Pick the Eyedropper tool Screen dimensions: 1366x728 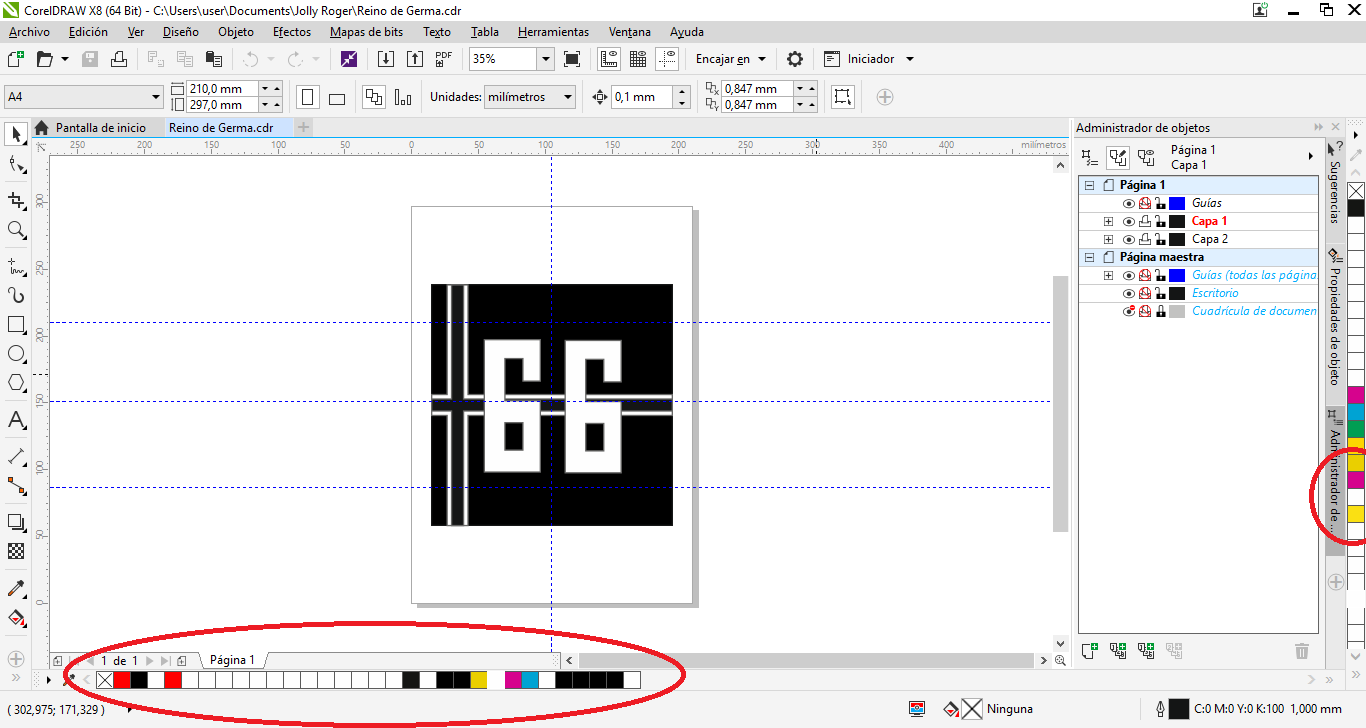pos(16,588)
